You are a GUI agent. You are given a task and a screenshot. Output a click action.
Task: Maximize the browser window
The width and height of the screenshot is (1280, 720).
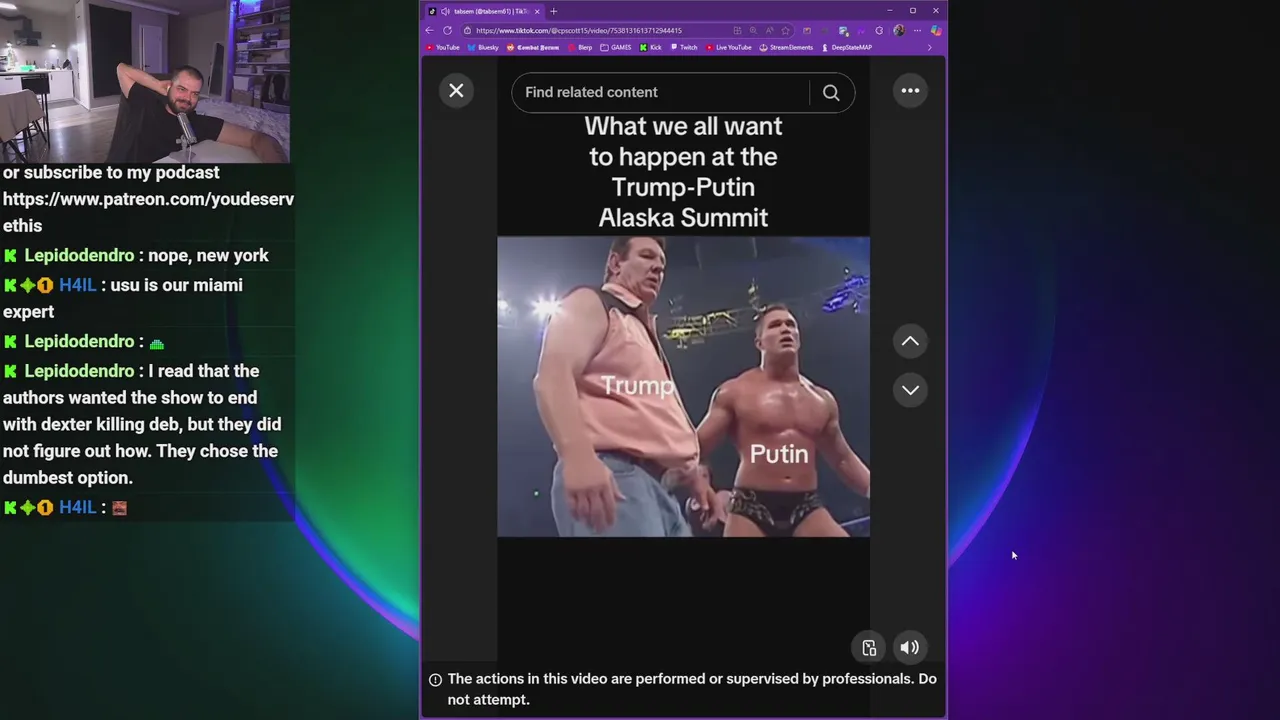click(x=913, y=10)
